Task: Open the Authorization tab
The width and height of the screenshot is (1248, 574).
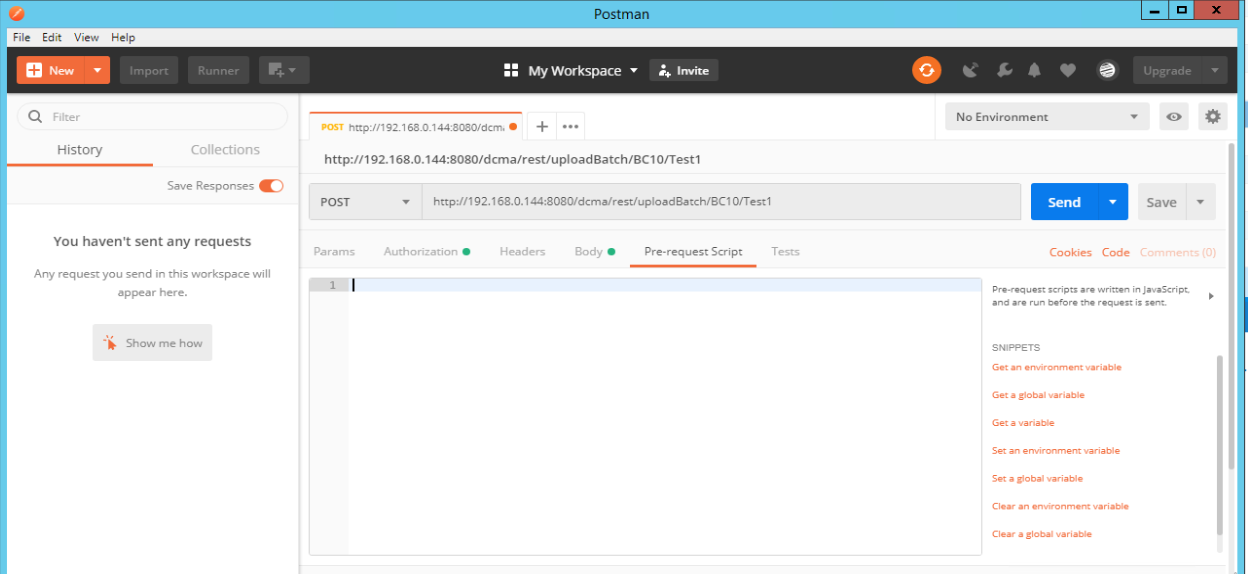Action: 426,252
